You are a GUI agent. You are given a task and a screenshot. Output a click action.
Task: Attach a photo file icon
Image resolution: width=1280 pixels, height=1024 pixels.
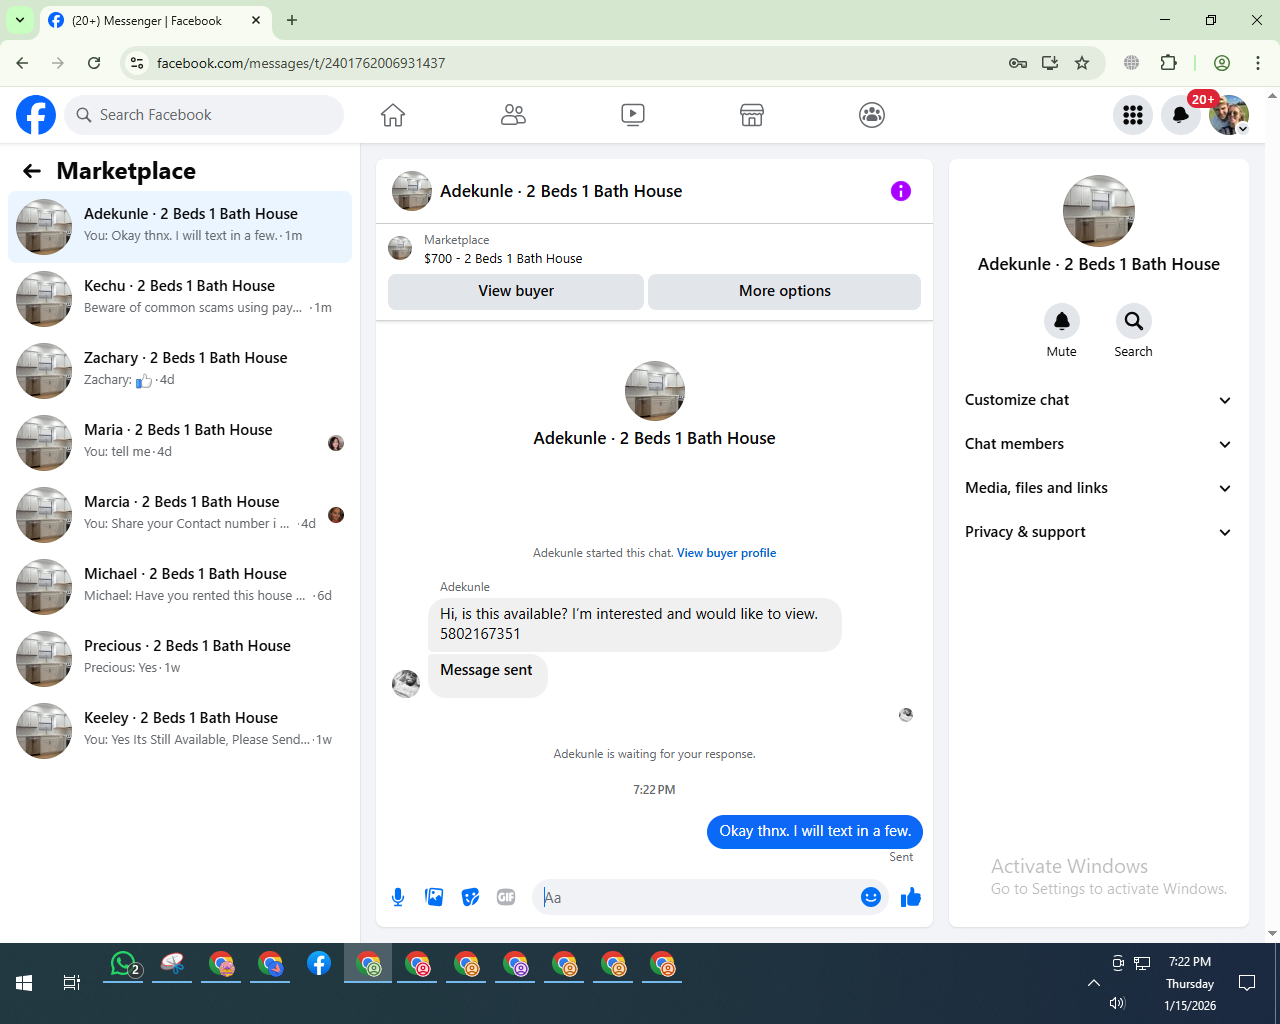(x=434, y=897)
